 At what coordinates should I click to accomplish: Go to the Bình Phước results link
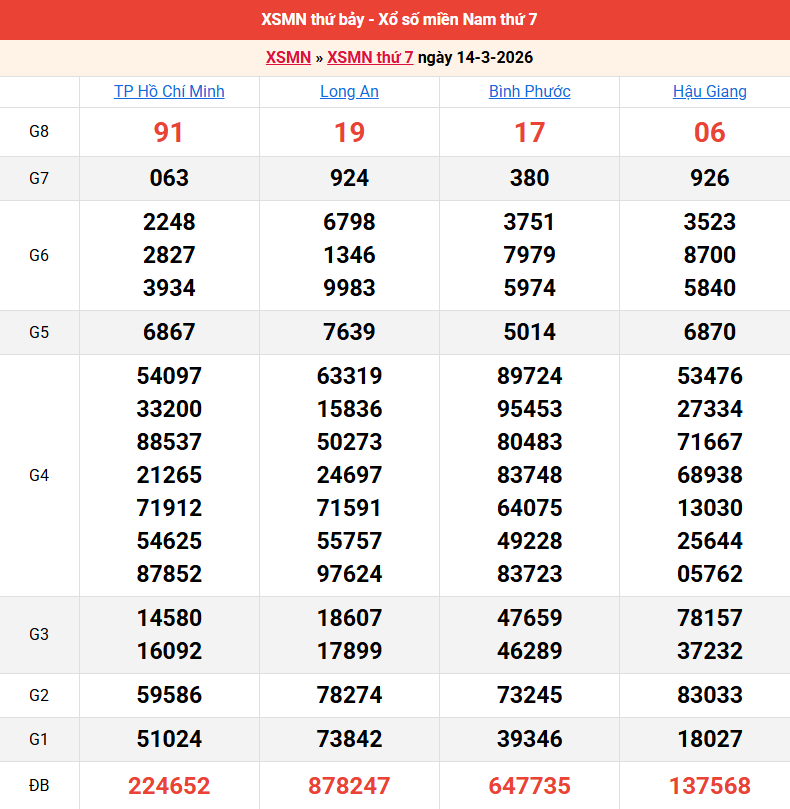click(x=529, y=92)
